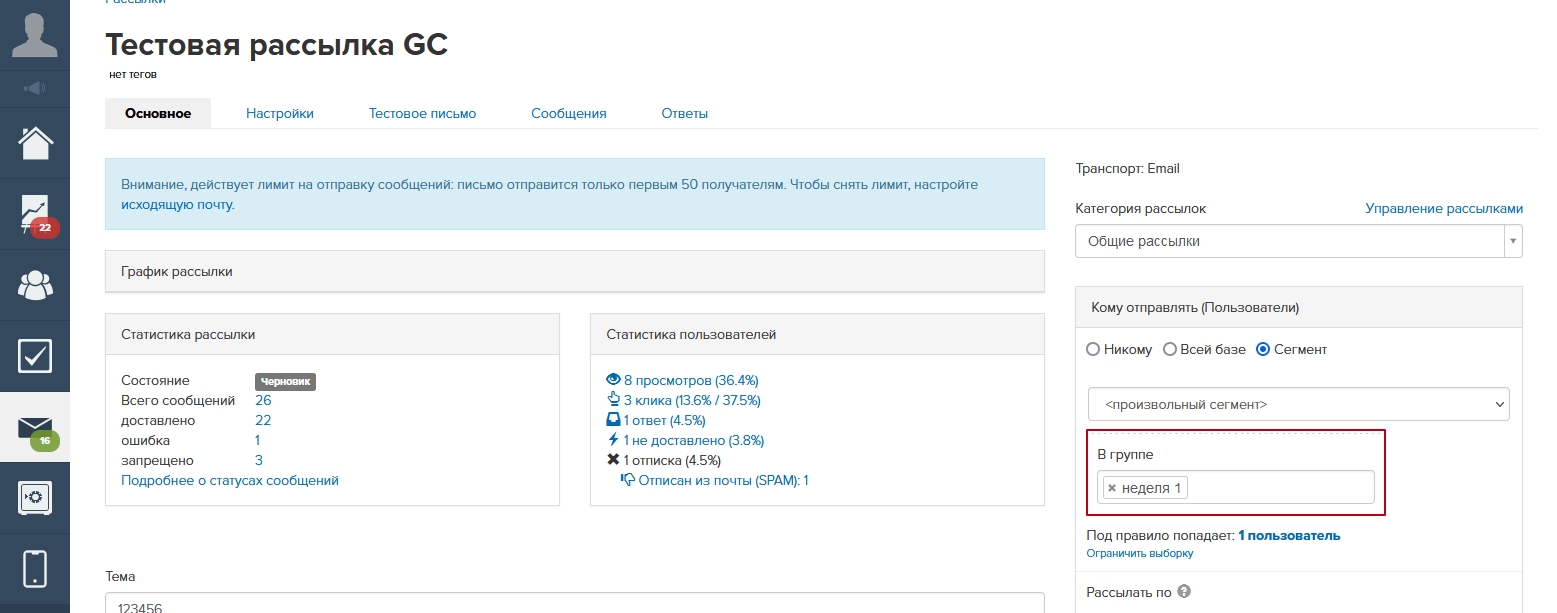Viewport: 1557px width, 613px height.
Task: Open the safe icon in sidebar
Action: point(34,498)
